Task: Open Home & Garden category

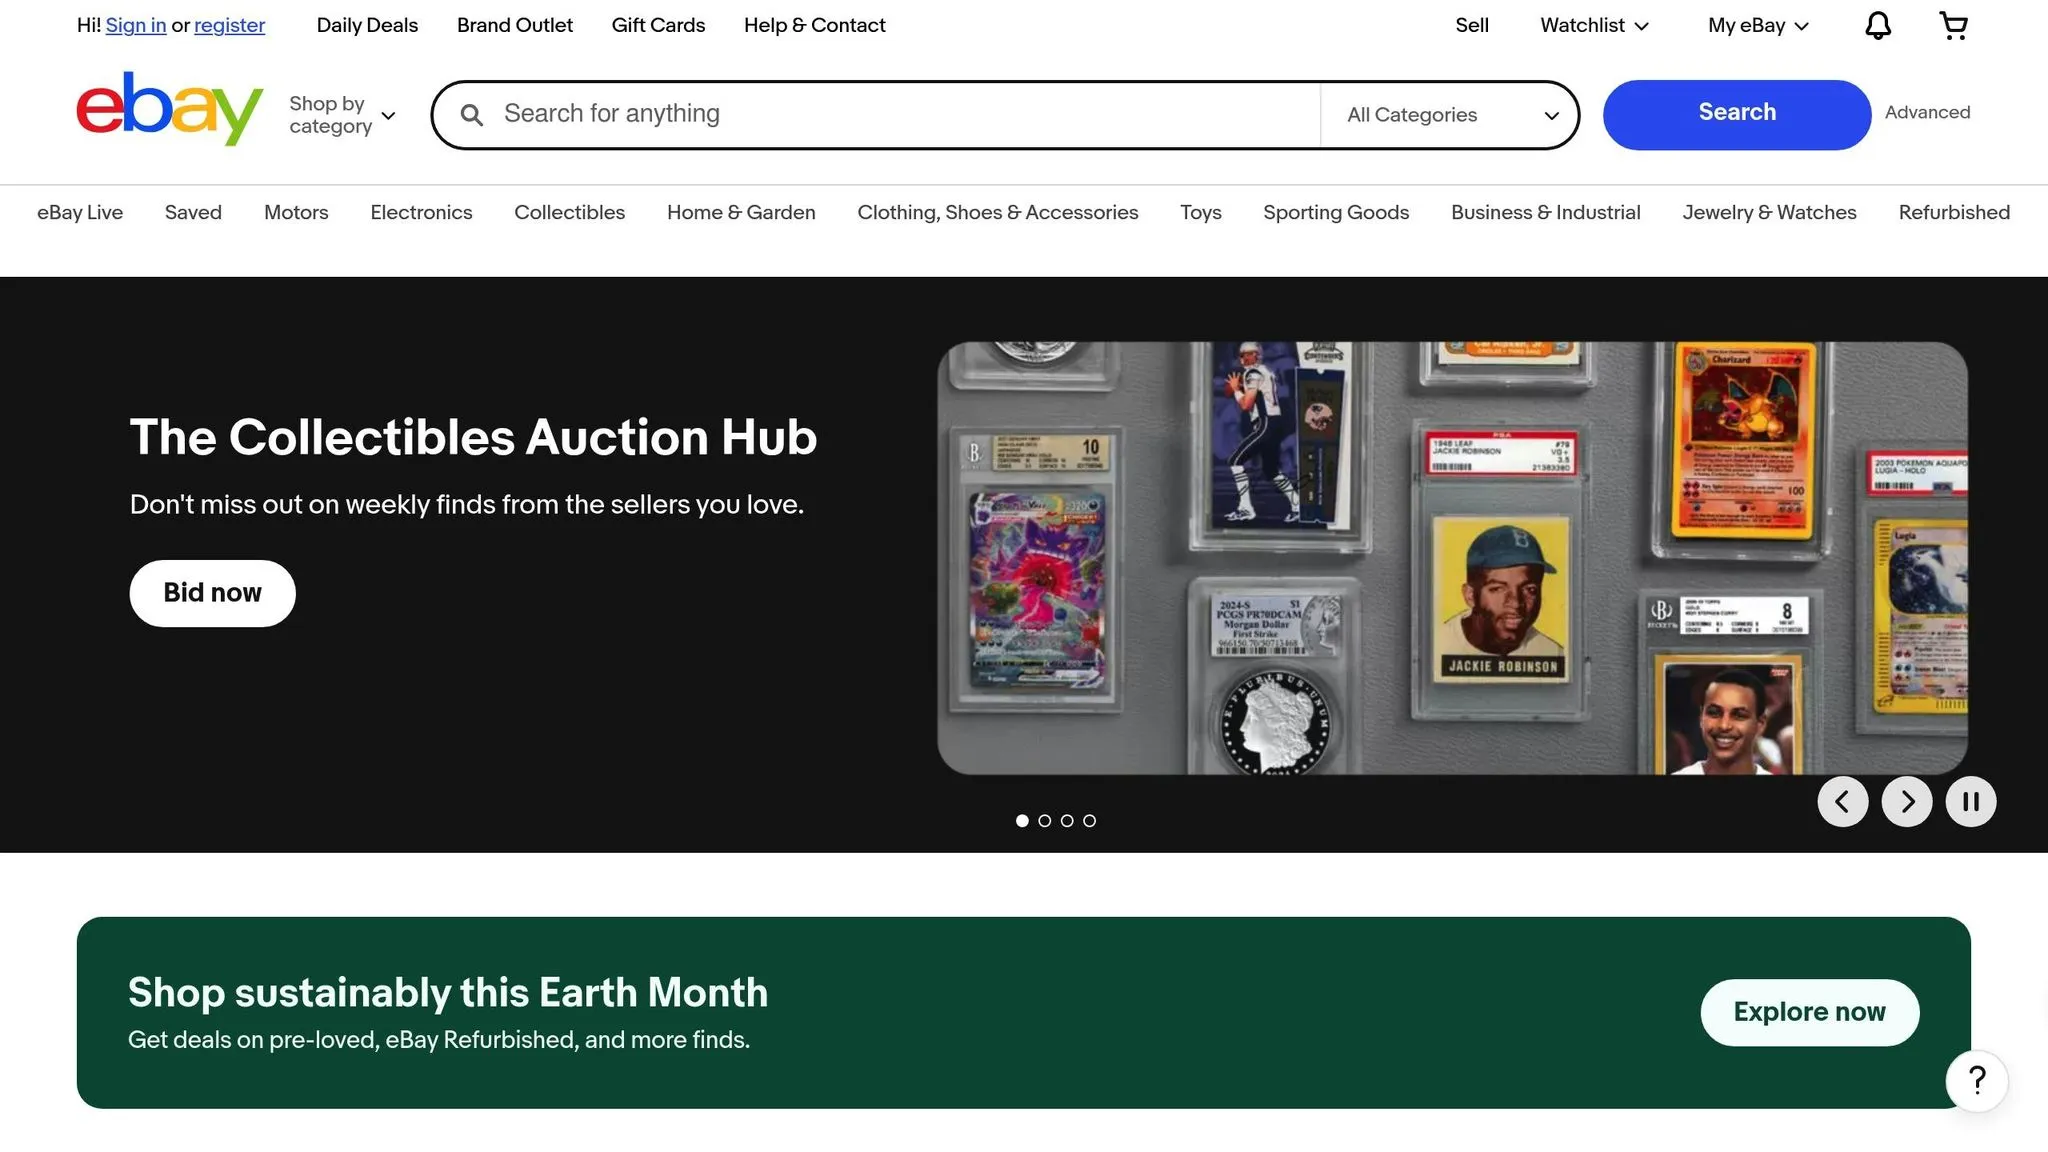Action: point(741,212)
